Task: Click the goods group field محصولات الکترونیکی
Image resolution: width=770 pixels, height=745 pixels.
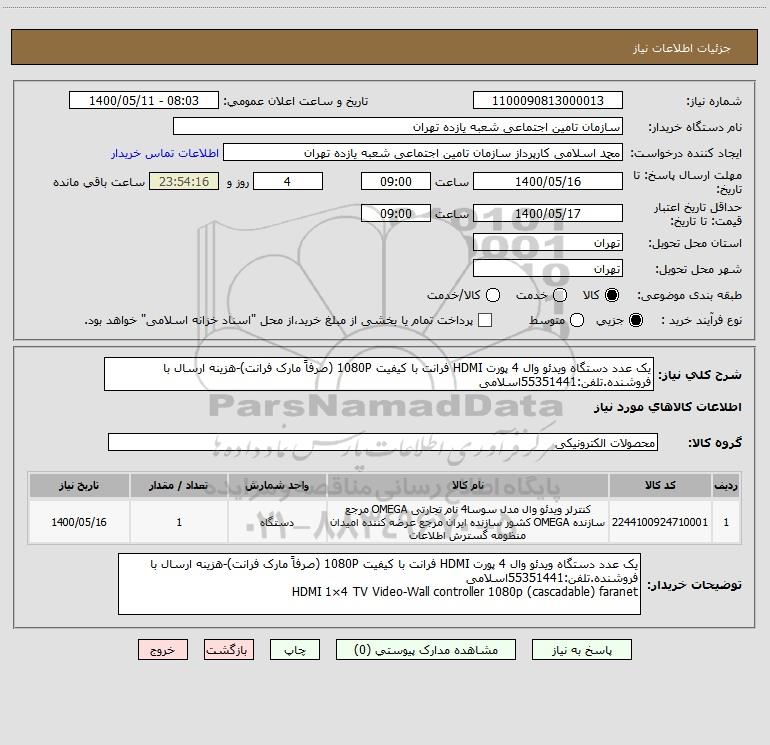Action: pyautogui.click(x=383, y=442)
